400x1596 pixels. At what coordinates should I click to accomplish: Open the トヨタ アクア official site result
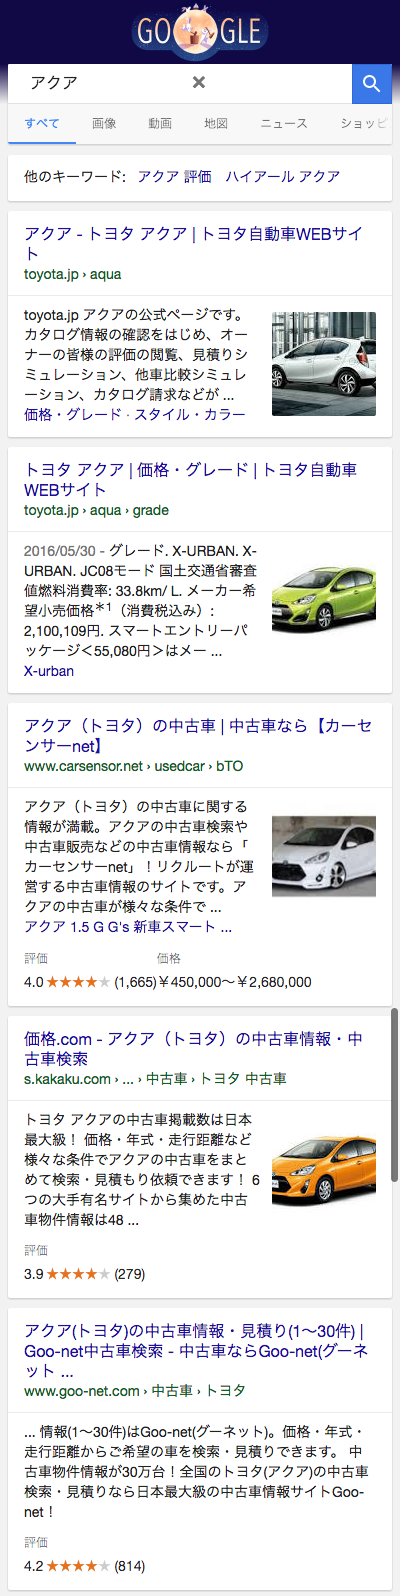click(193, 243)
